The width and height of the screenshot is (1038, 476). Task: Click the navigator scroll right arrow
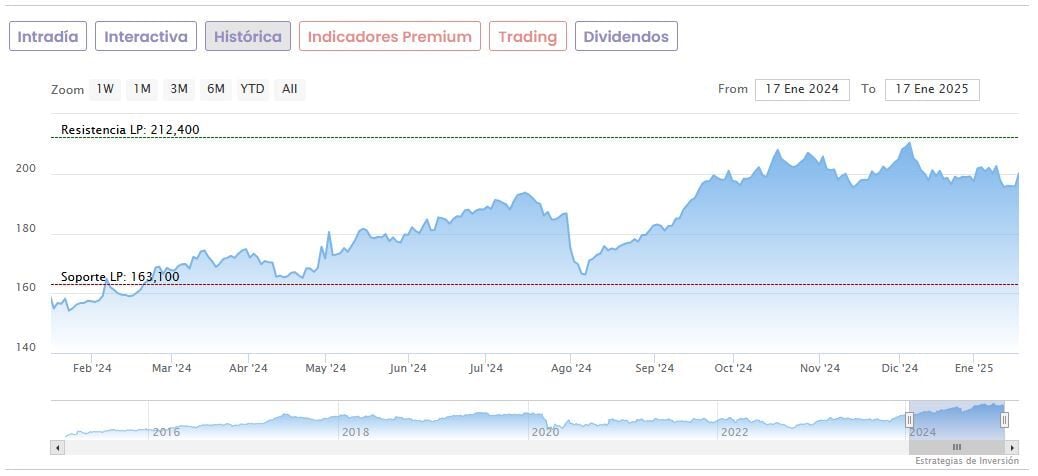tap(1012, 447)
